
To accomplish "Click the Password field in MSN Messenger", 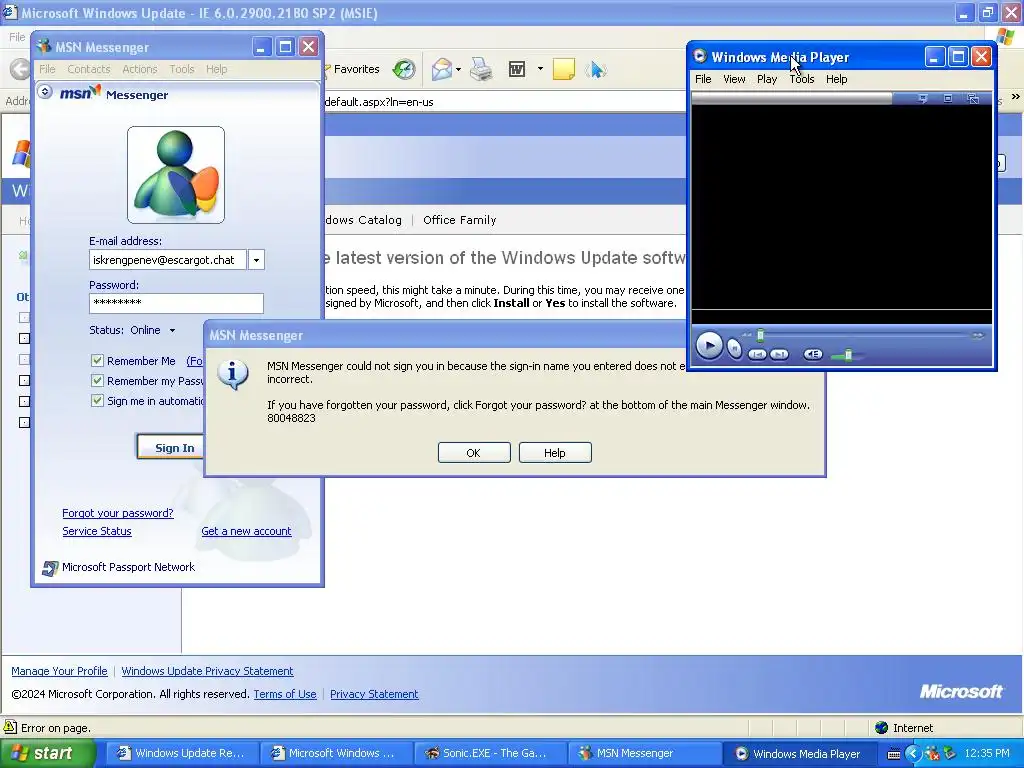I will click(176, 303).
